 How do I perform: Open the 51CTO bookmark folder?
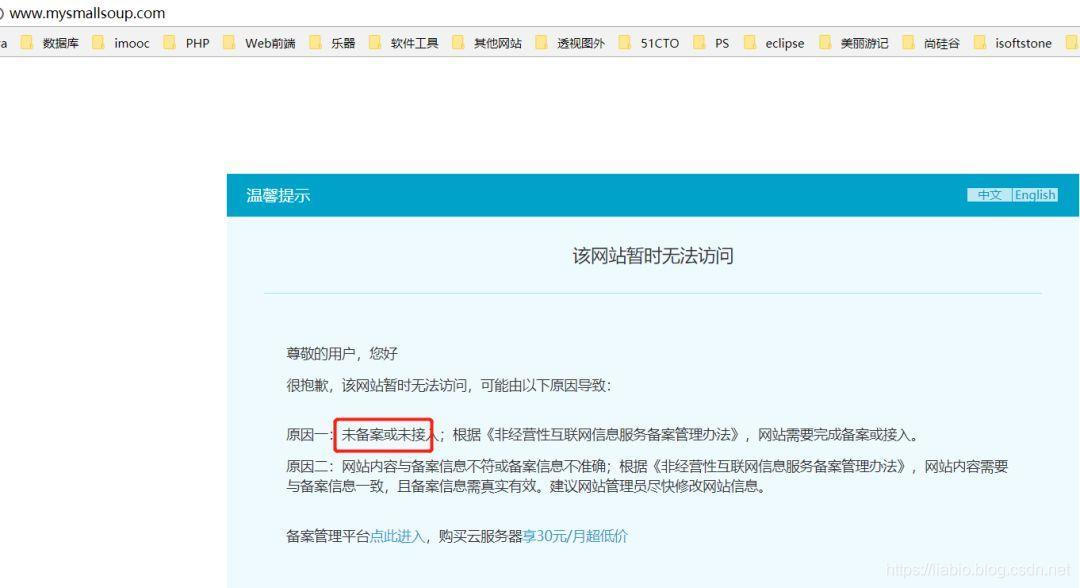click(x=649, y=43)
